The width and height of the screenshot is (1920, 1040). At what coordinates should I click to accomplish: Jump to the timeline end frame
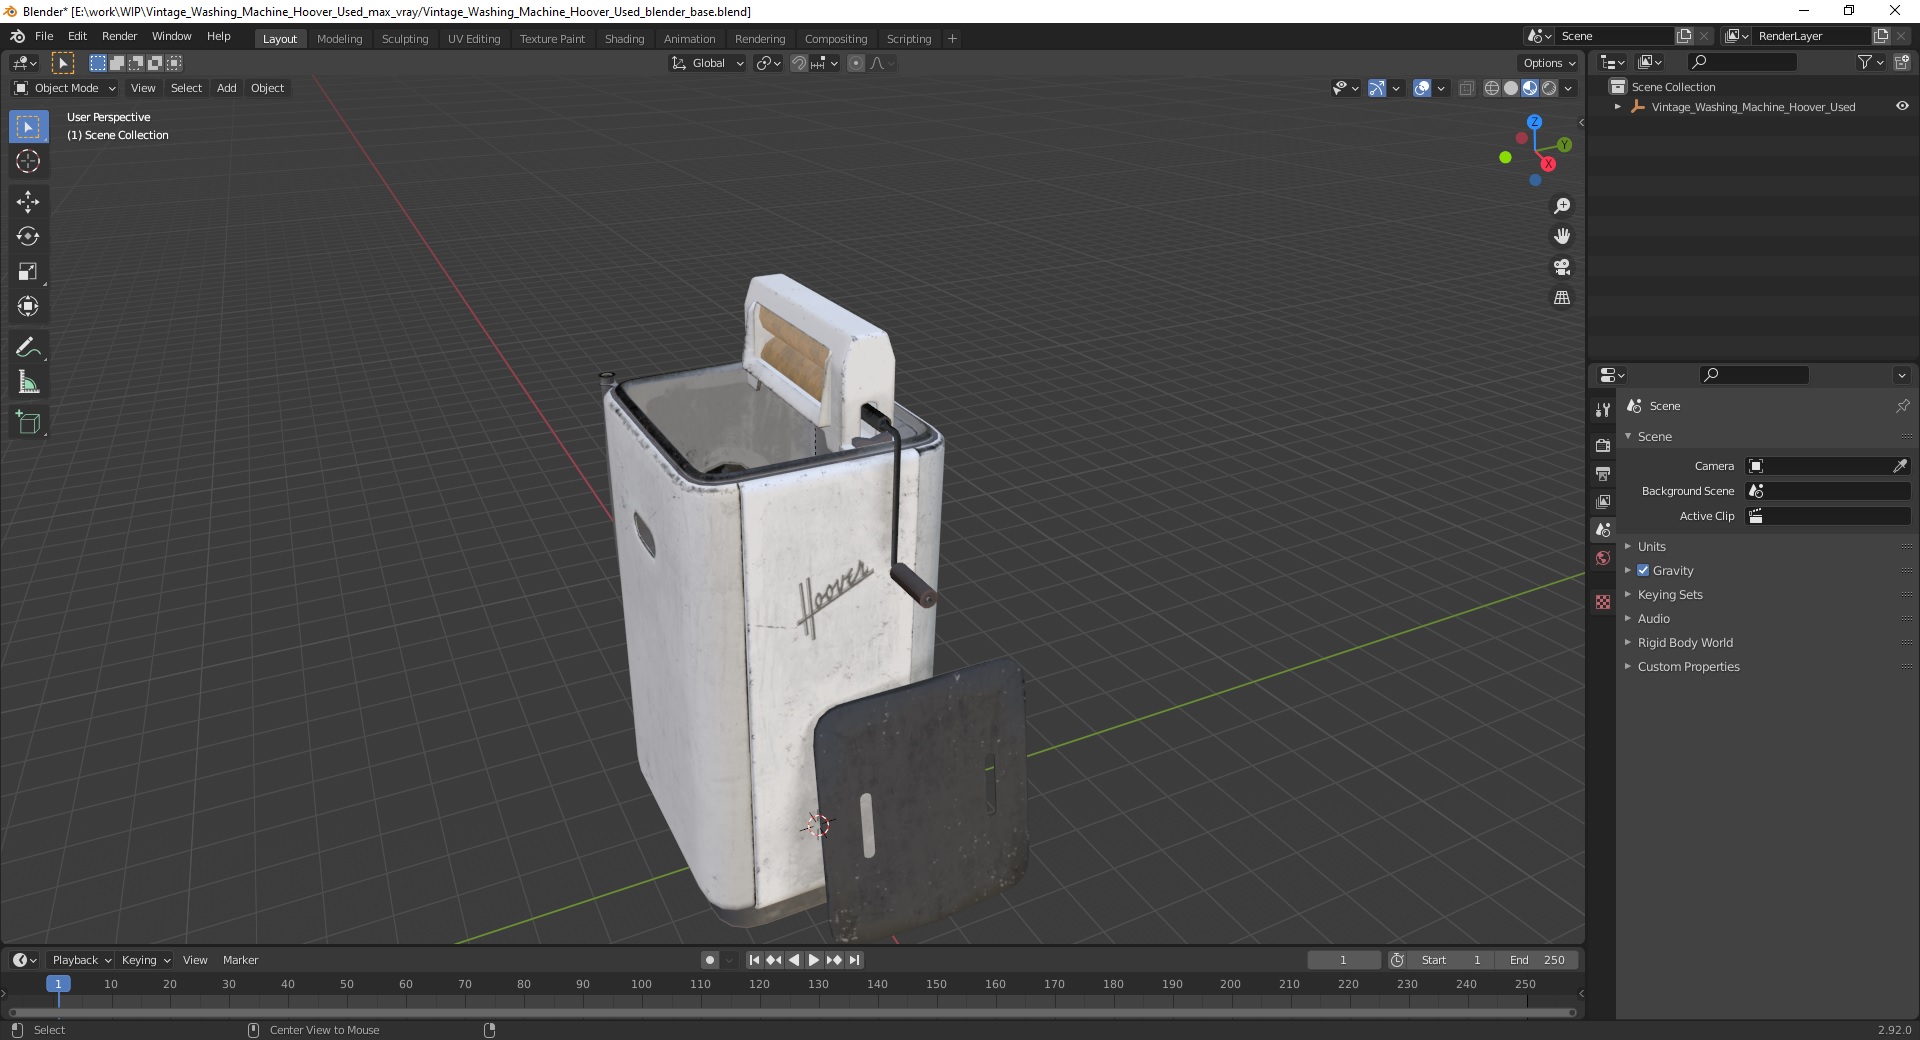[854, 960]
